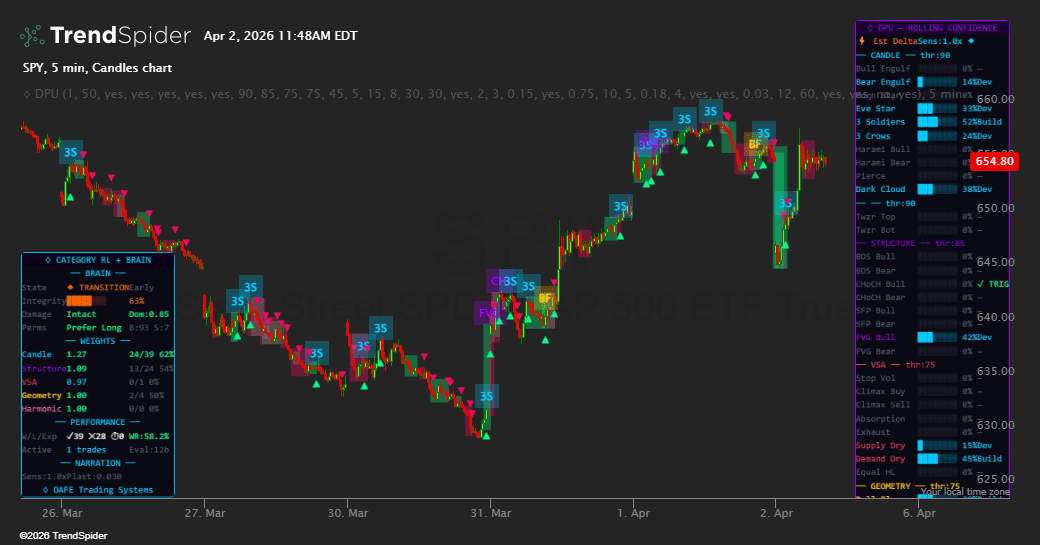Click the Demand Dry 45%Build value
Image resolution: width=1040 pixels, height=545 pixels.
982,459
